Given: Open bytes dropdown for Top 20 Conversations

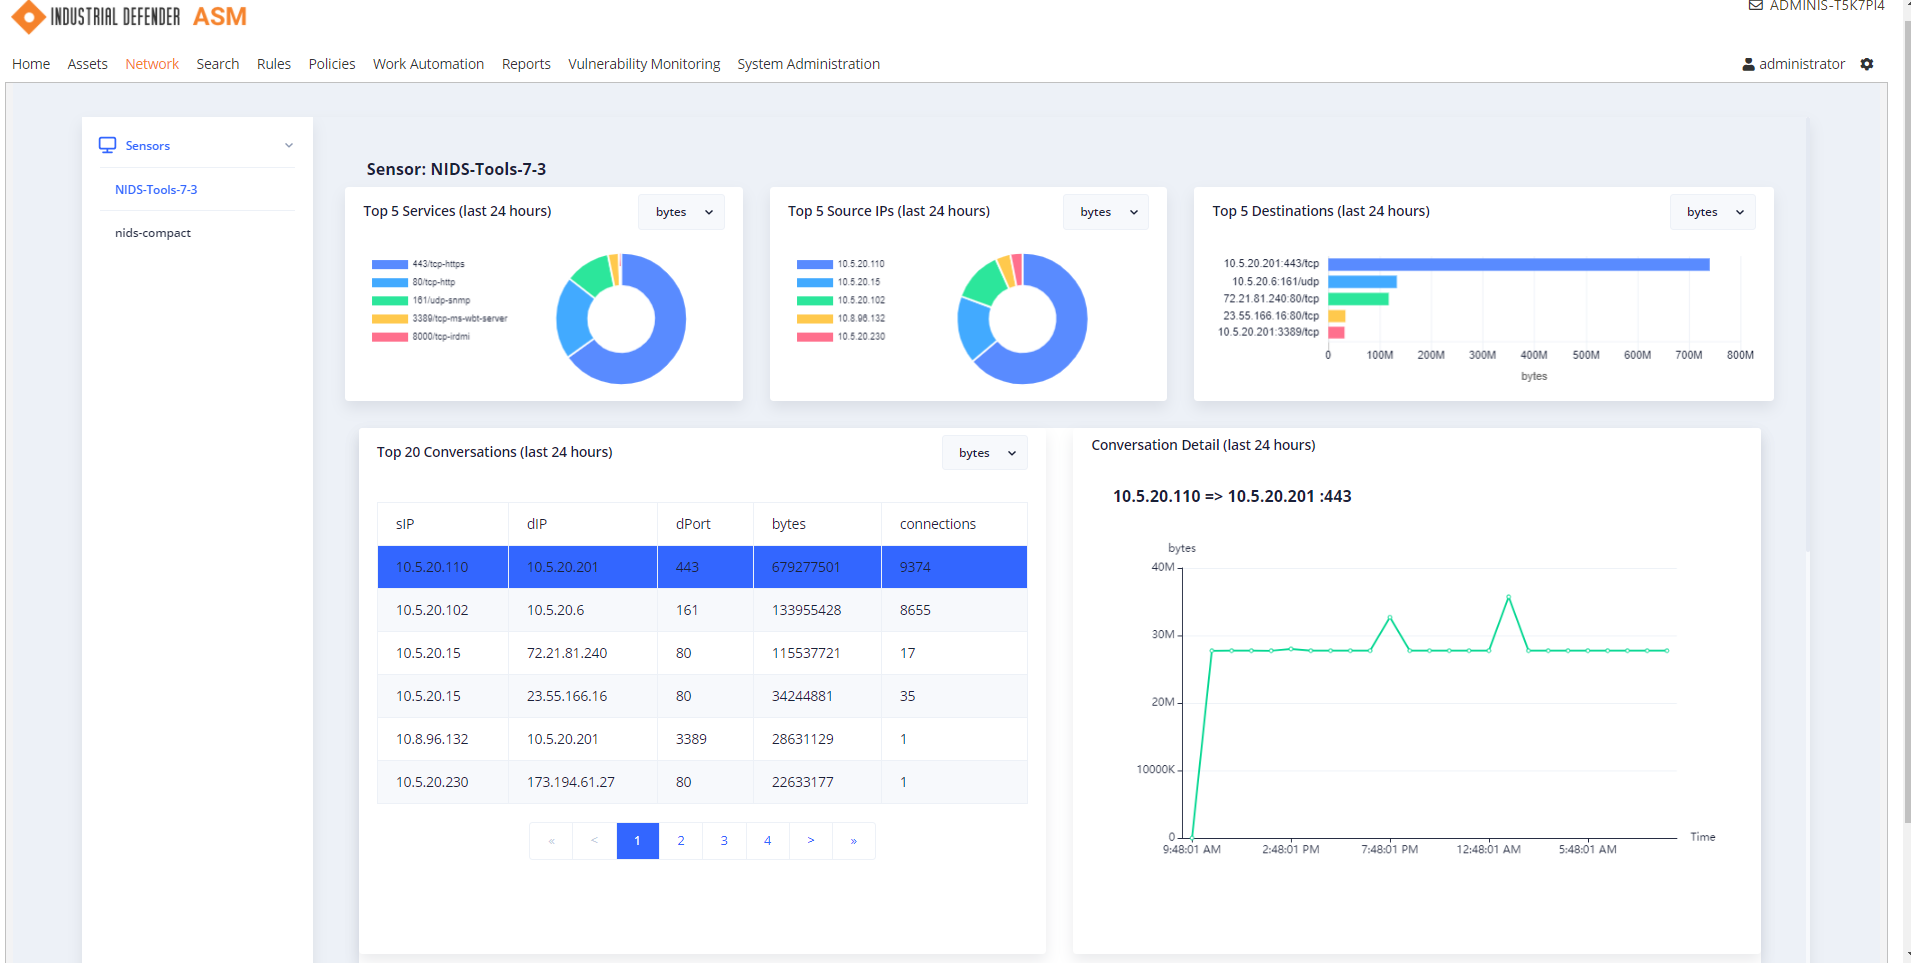Looking at the screenshot, I should click(985, 453).
